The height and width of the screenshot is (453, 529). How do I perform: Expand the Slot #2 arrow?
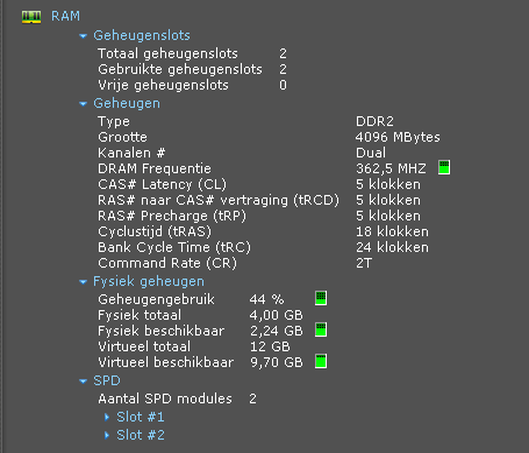click(107, 435)
